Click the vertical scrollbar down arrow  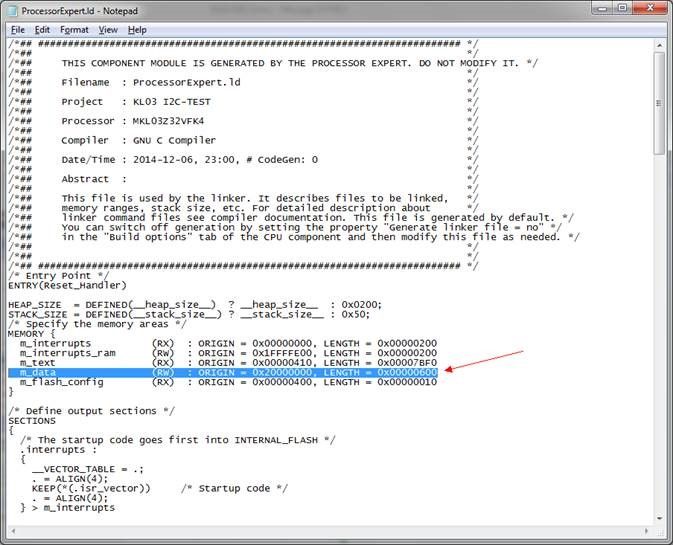coord(660,518)
